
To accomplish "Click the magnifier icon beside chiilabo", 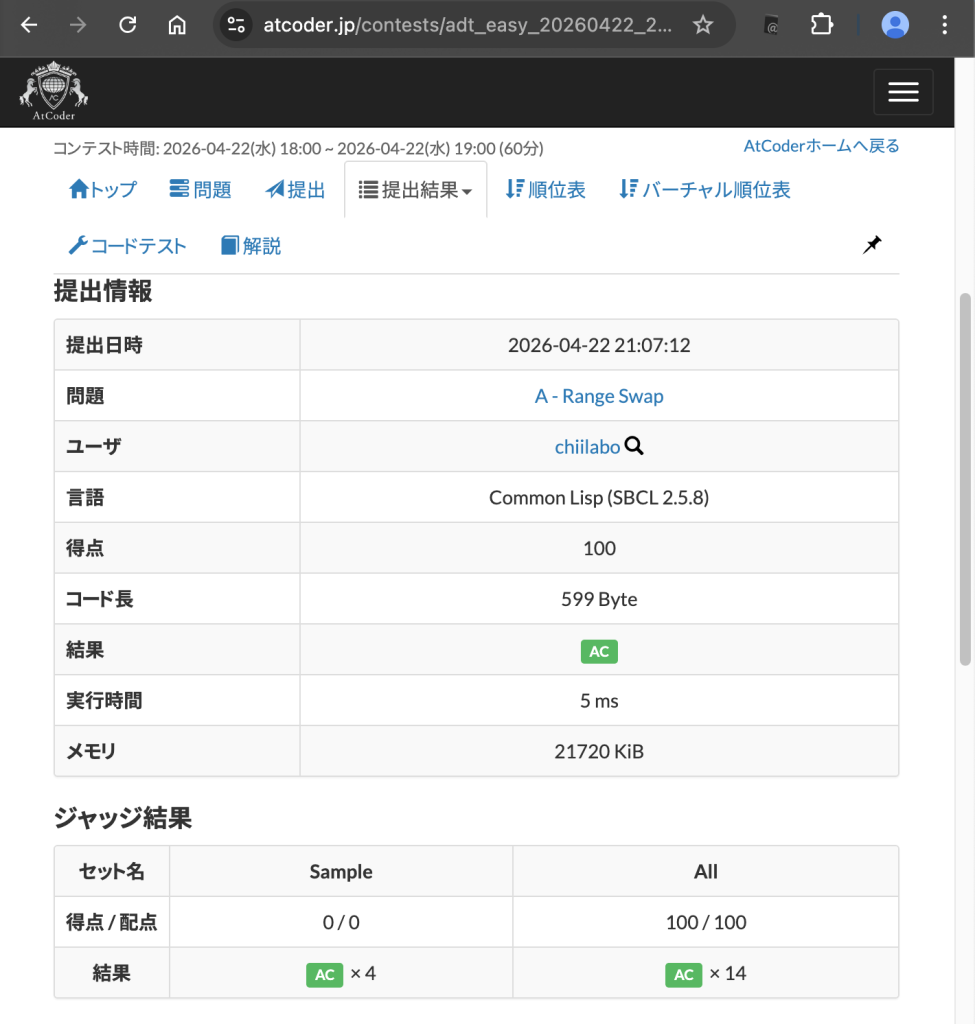I will pos(634,446).
